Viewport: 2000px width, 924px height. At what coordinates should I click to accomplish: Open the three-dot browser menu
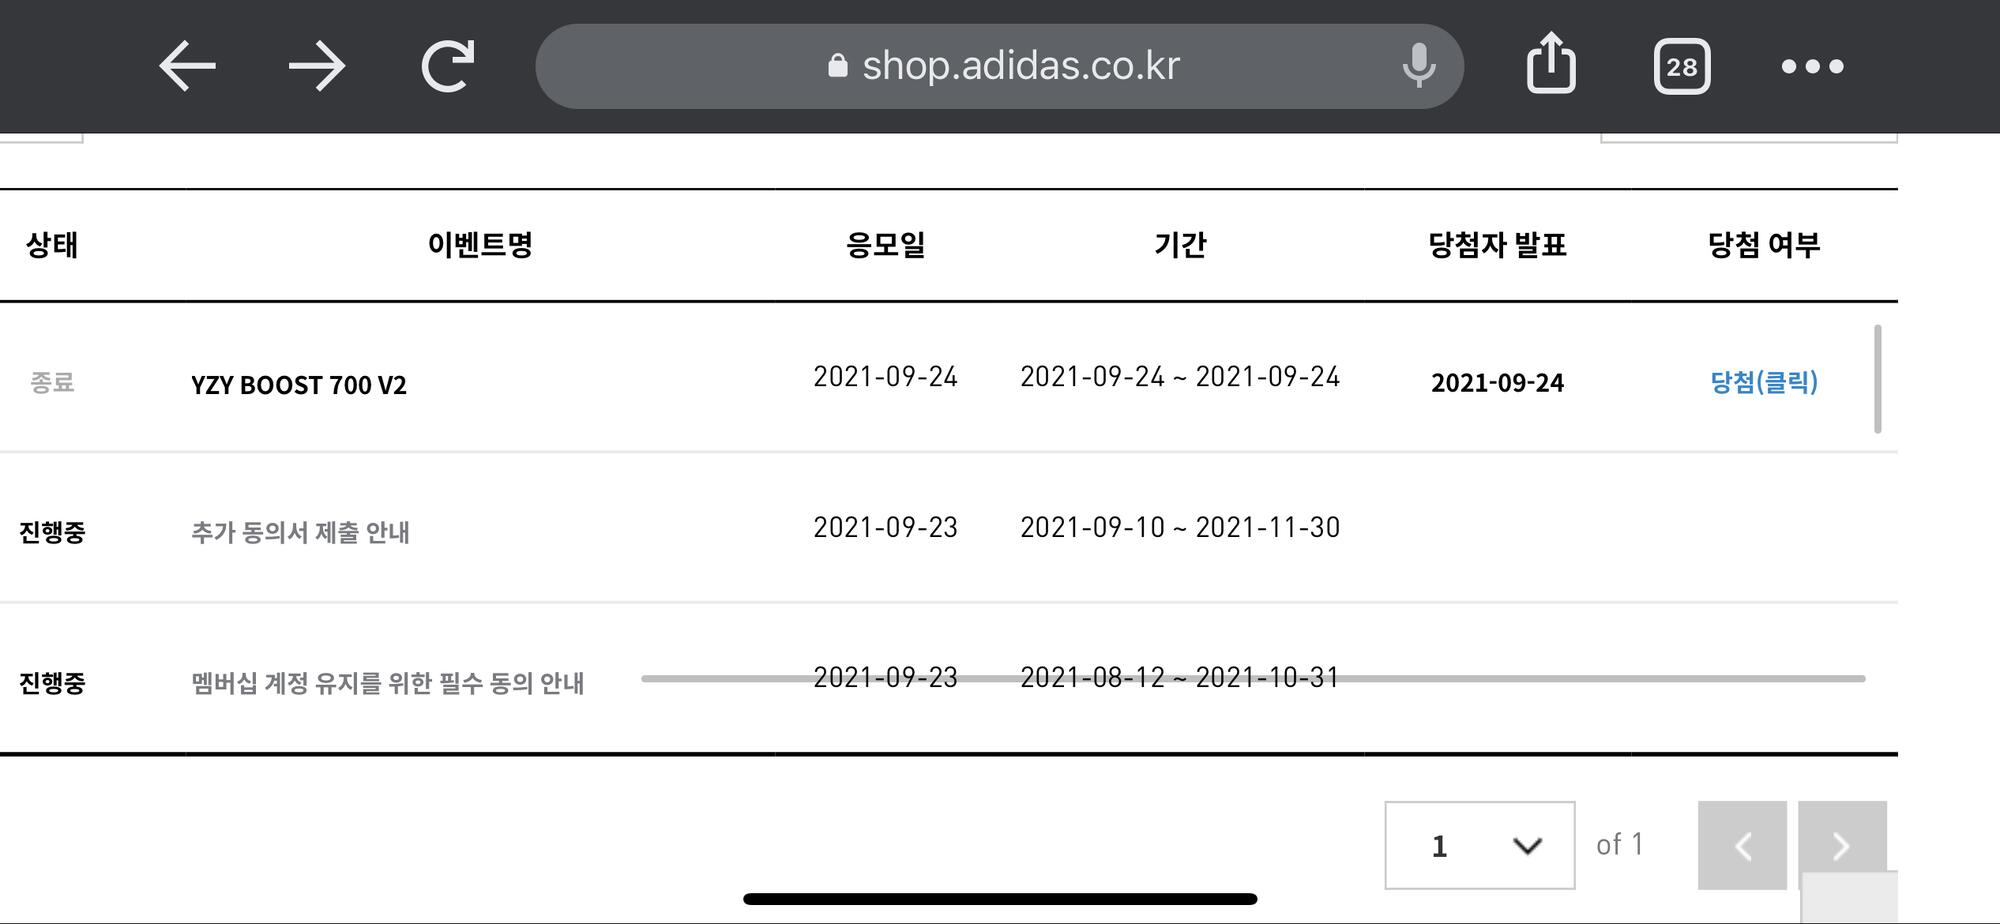(1812, 67)
